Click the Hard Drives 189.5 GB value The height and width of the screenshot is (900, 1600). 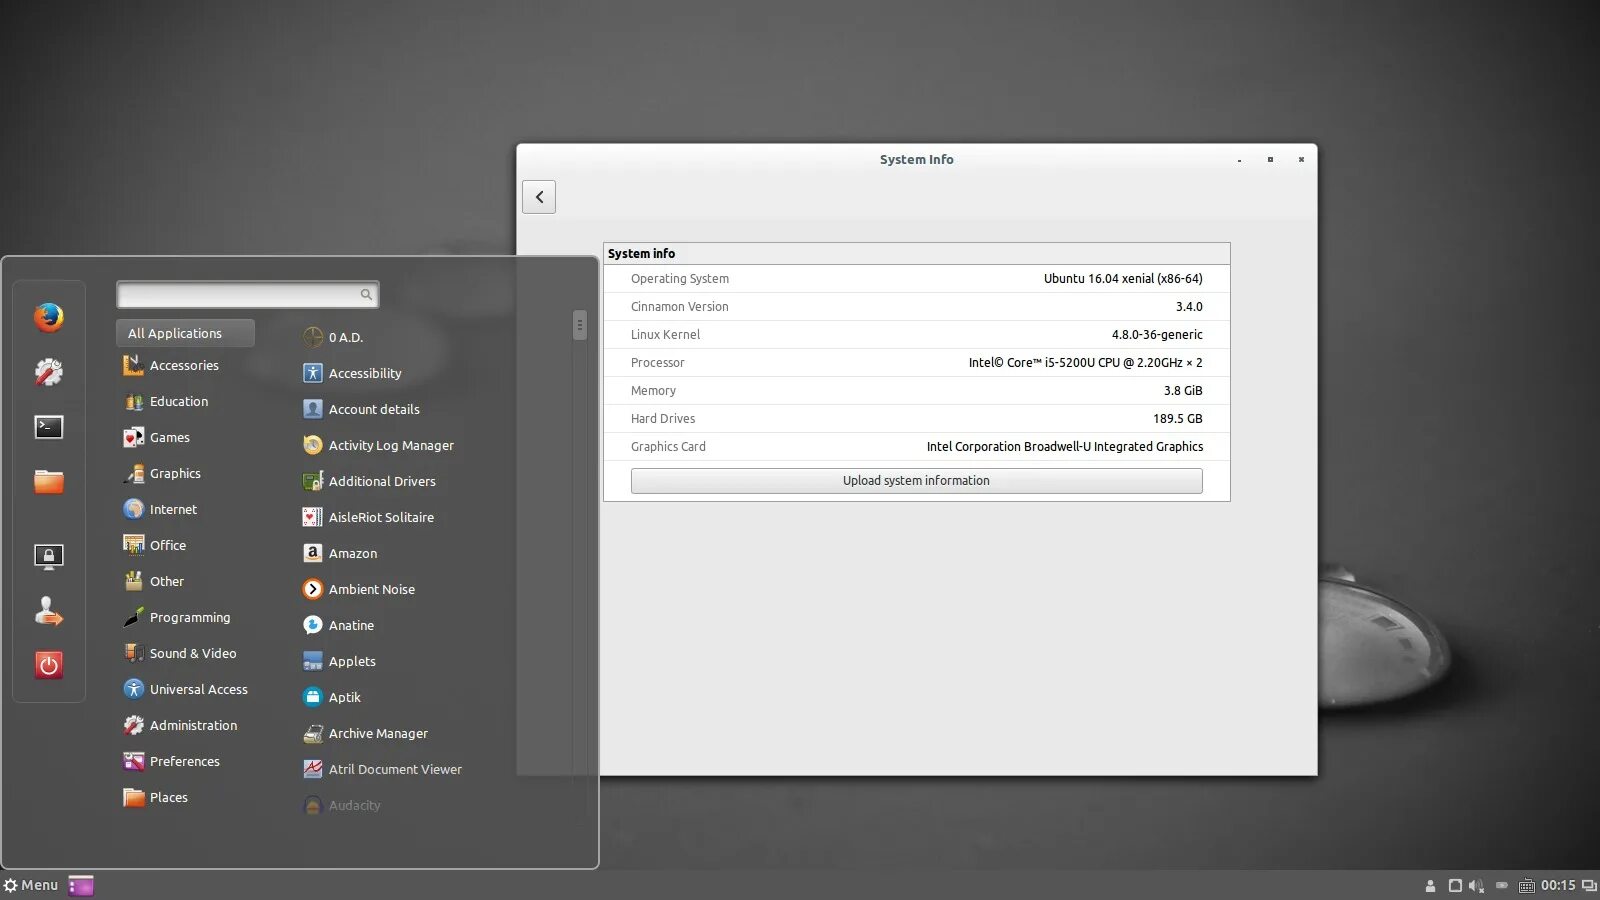pos(1178,419)
